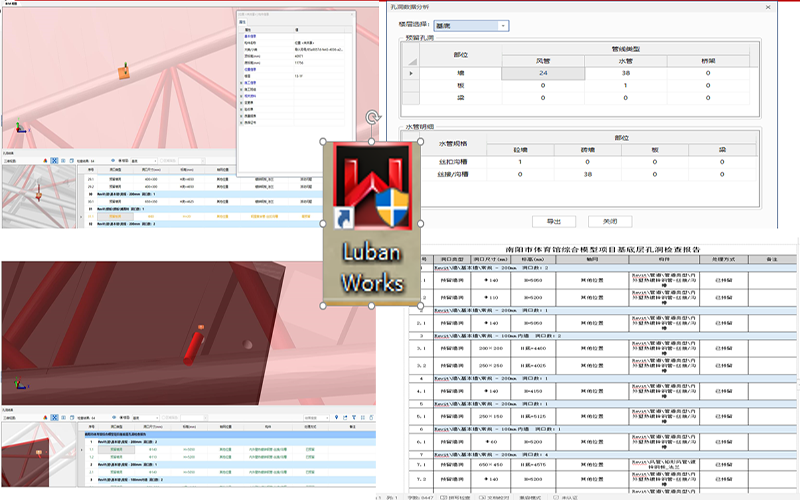Expand bottommost plus group in properties panel

(241, 122)
